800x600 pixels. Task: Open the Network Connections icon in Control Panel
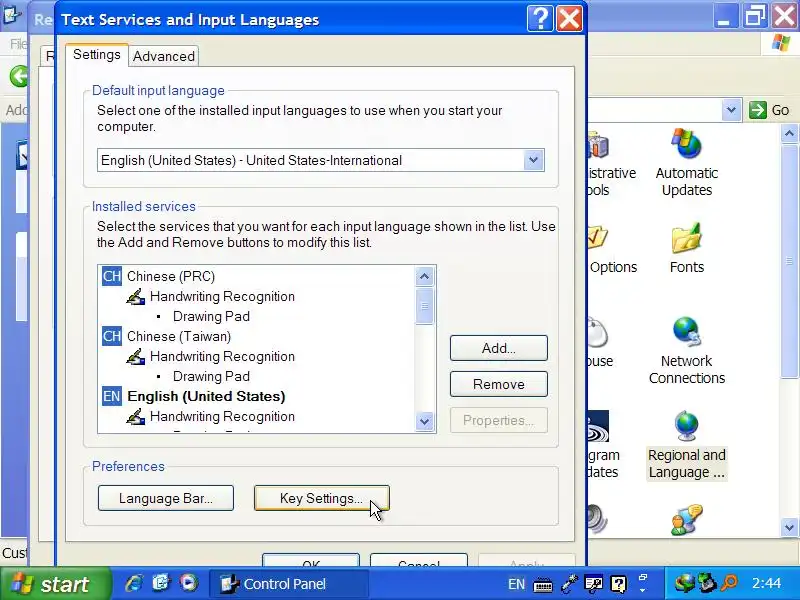click(687, 332)
